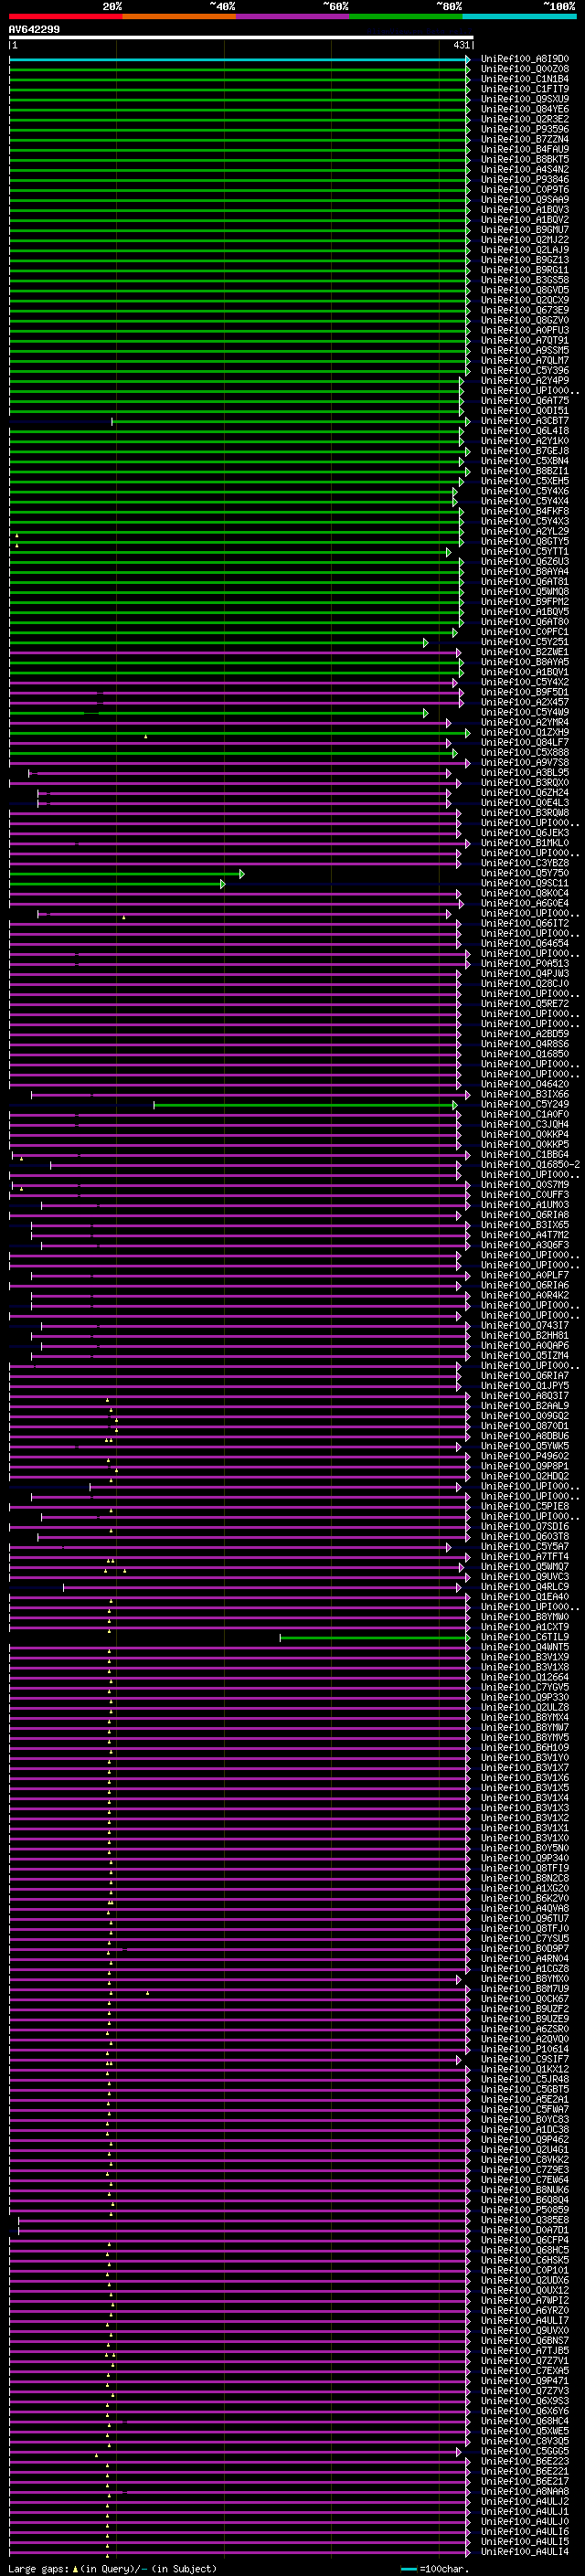Click the orange ~40% identity legend segment
The image size is (585, 2576).
[179, 16]
